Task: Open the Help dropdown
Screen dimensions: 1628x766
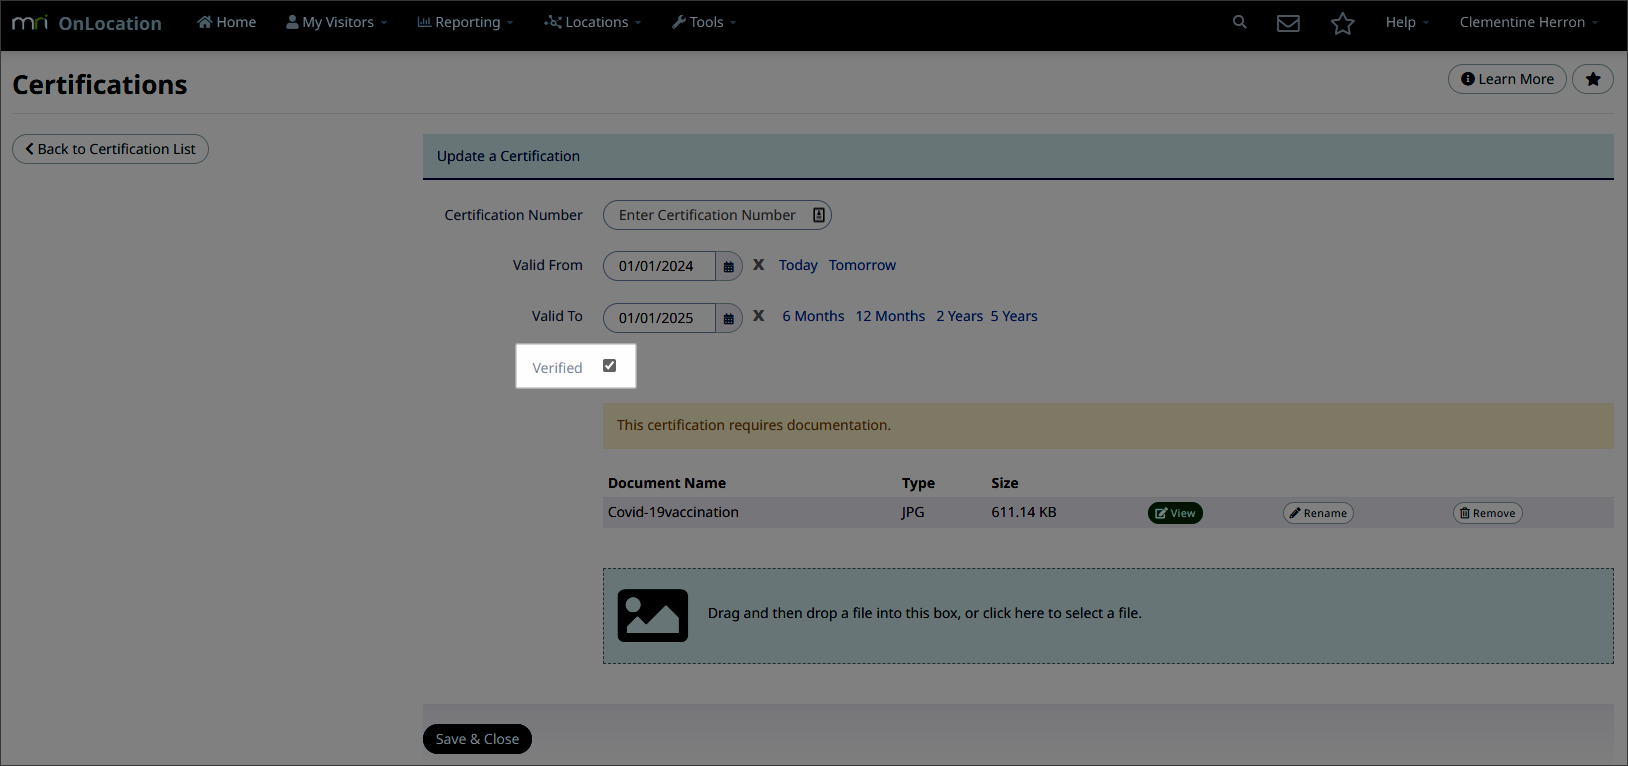Action: tap(1407, 22)
